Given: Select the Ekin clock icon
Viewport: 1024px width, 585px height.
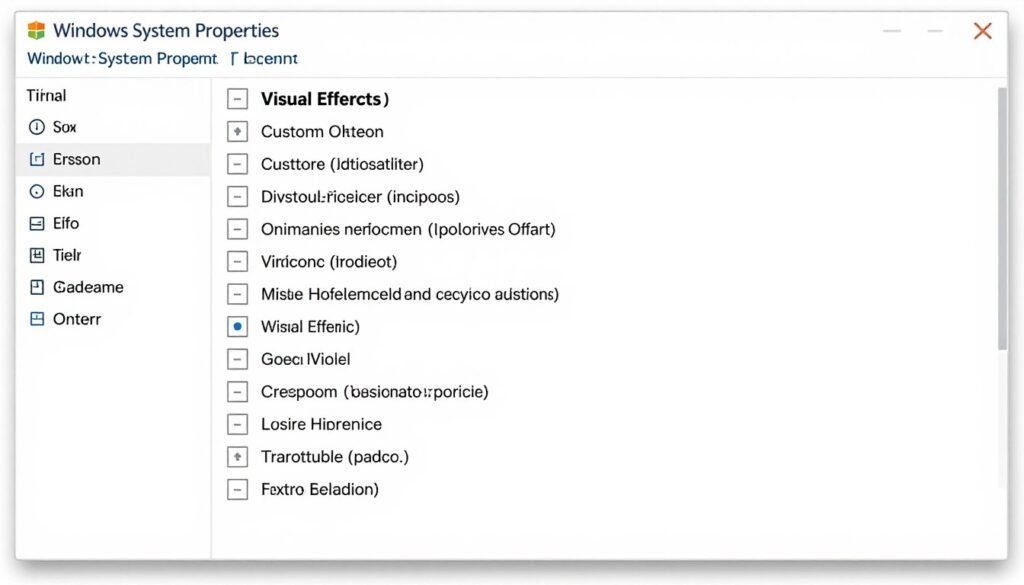Looking at the screenshot, I should point(37,191).
